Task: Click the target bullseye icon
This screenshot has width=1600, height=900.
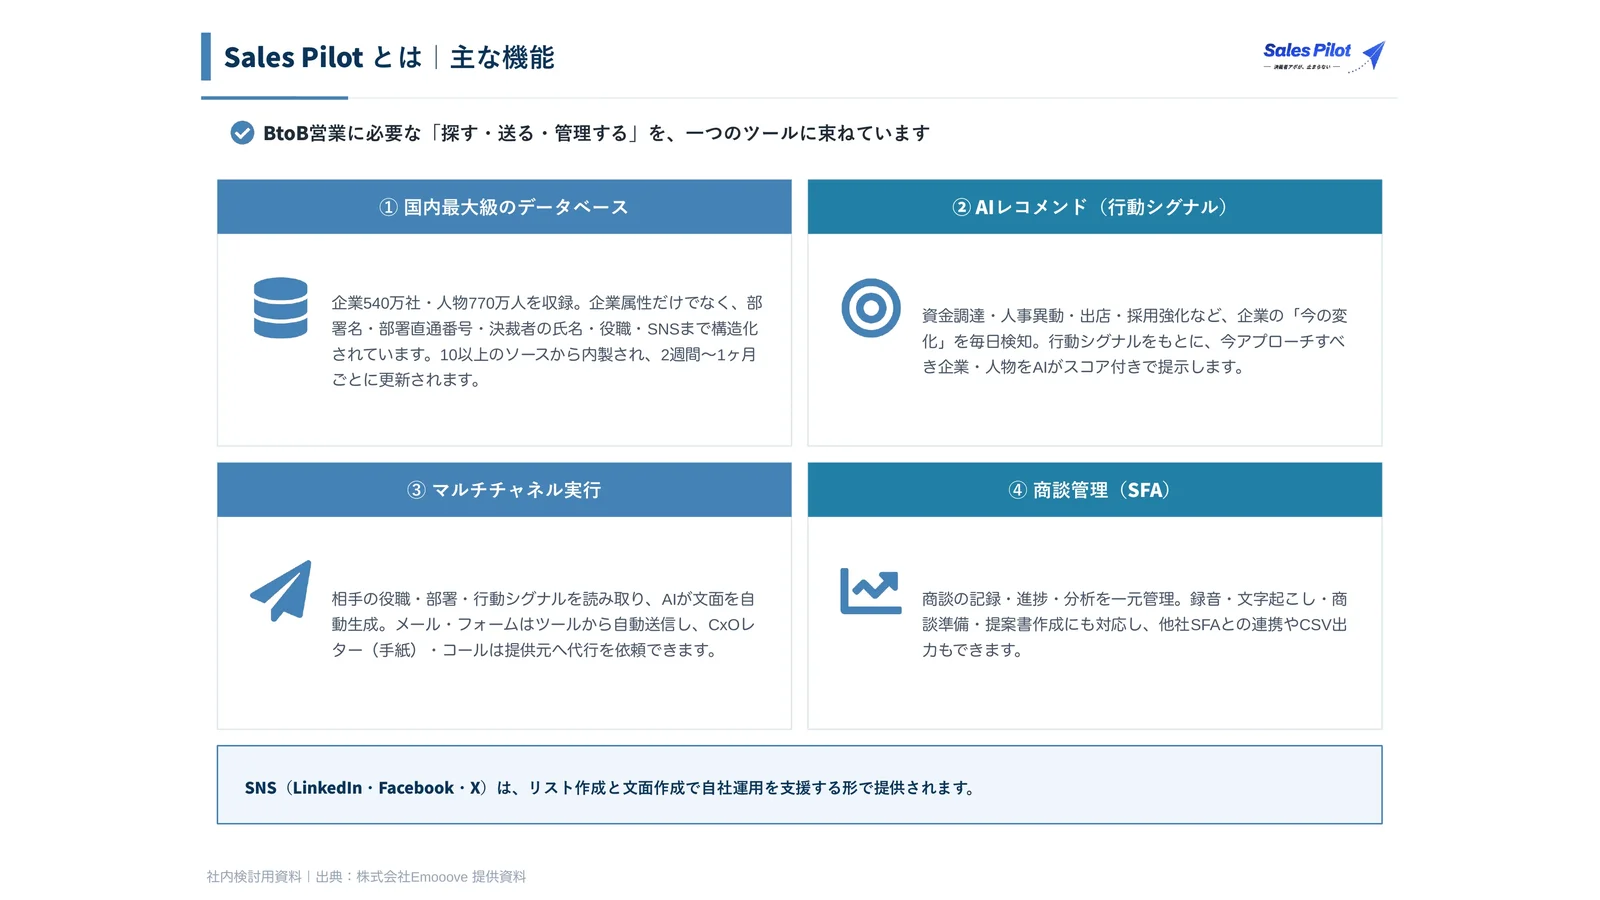Action: [871, 308]
